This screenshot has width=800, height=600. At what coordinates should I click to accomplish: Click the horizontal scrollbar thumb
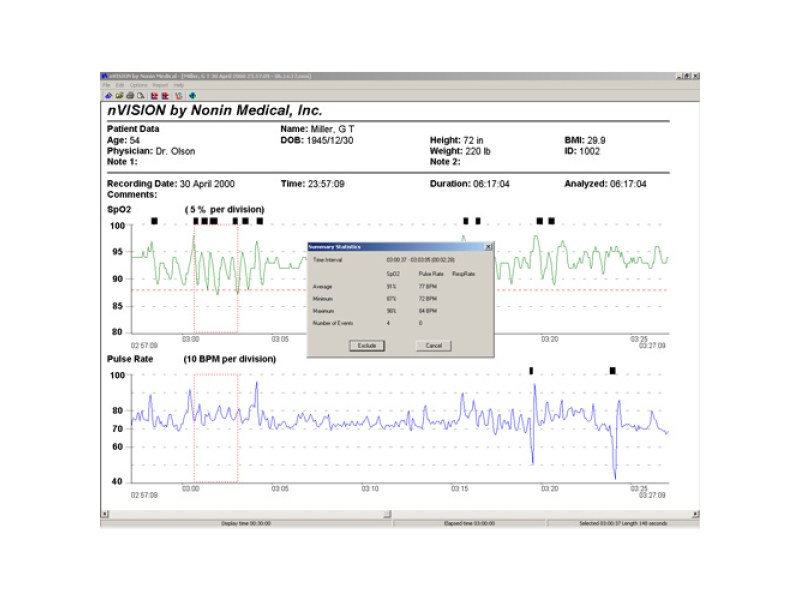click(x=387, y=514)
